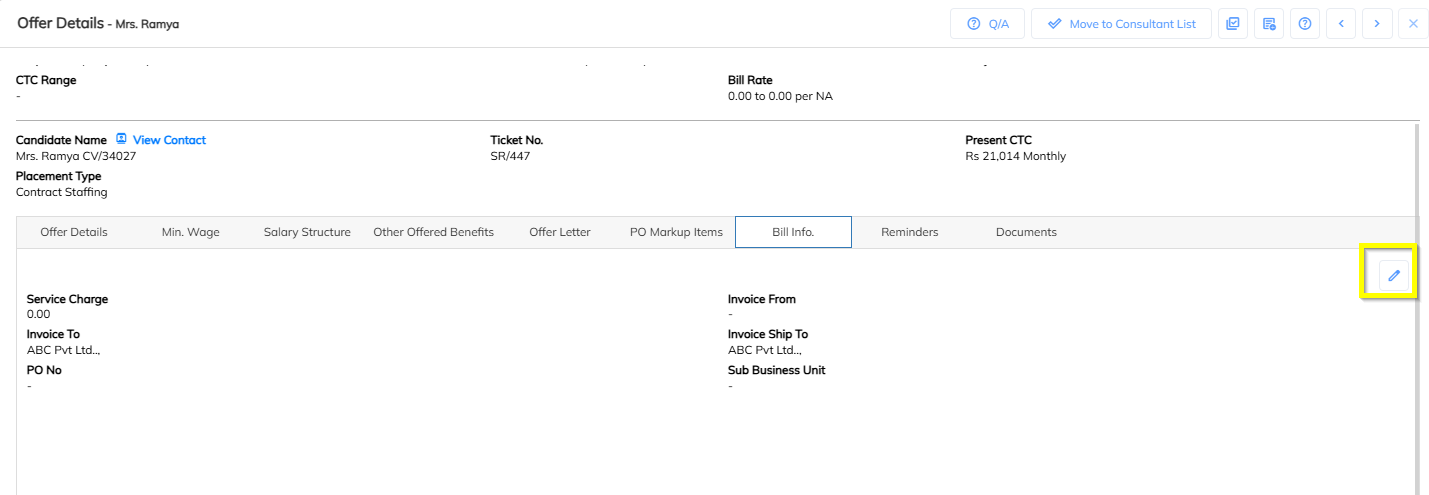Show the Other Offered Benefits tab
Viewport: 1429px width, 495px height.
click(x=433, y=232)
